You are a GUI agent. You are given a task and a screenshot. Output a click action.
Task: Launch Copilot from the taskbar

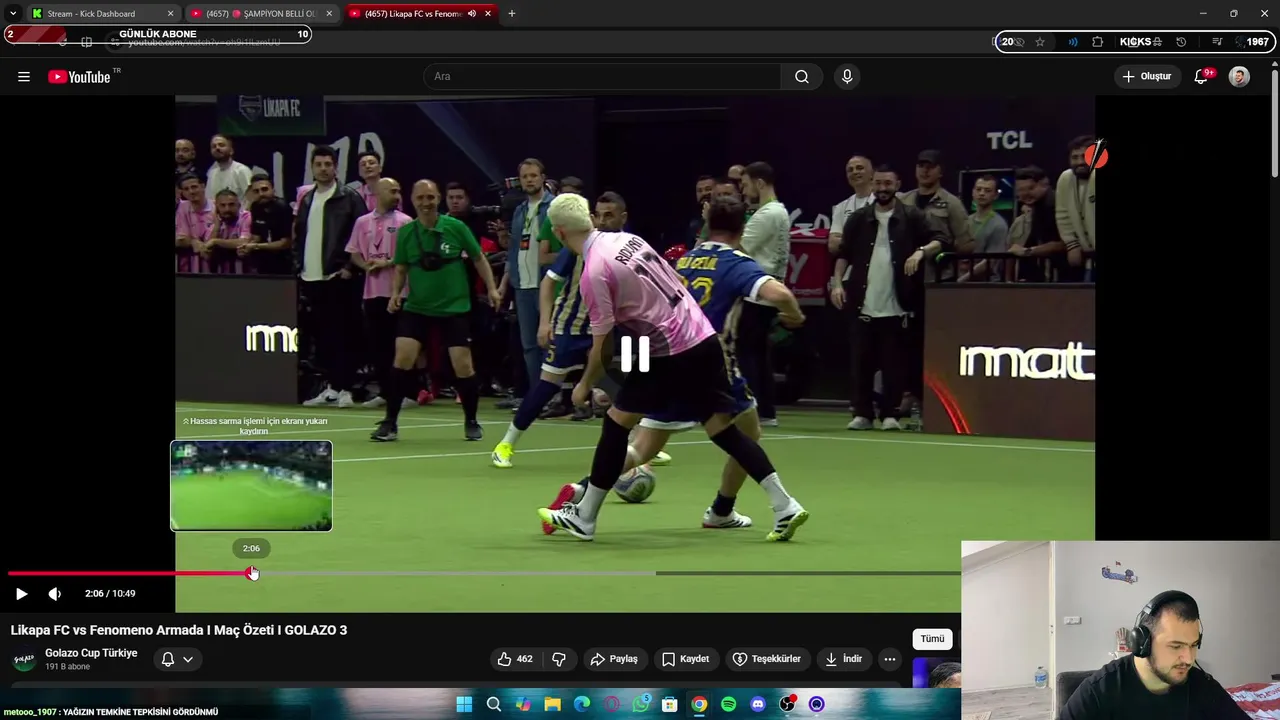click(x=523, y=705)
